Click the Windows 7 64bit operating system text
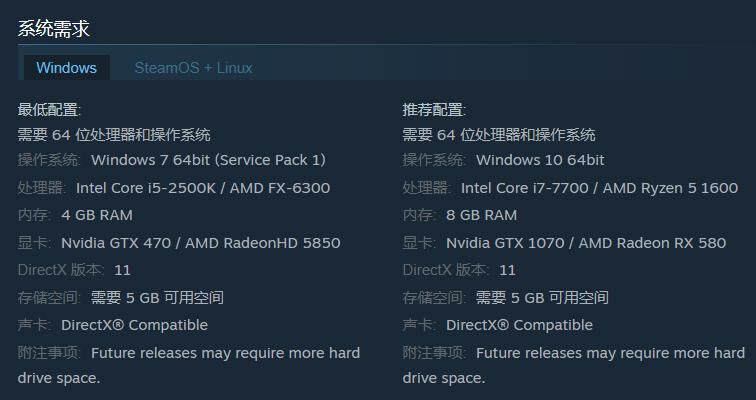This screenshot has height=400, width=756. [208, 160]
